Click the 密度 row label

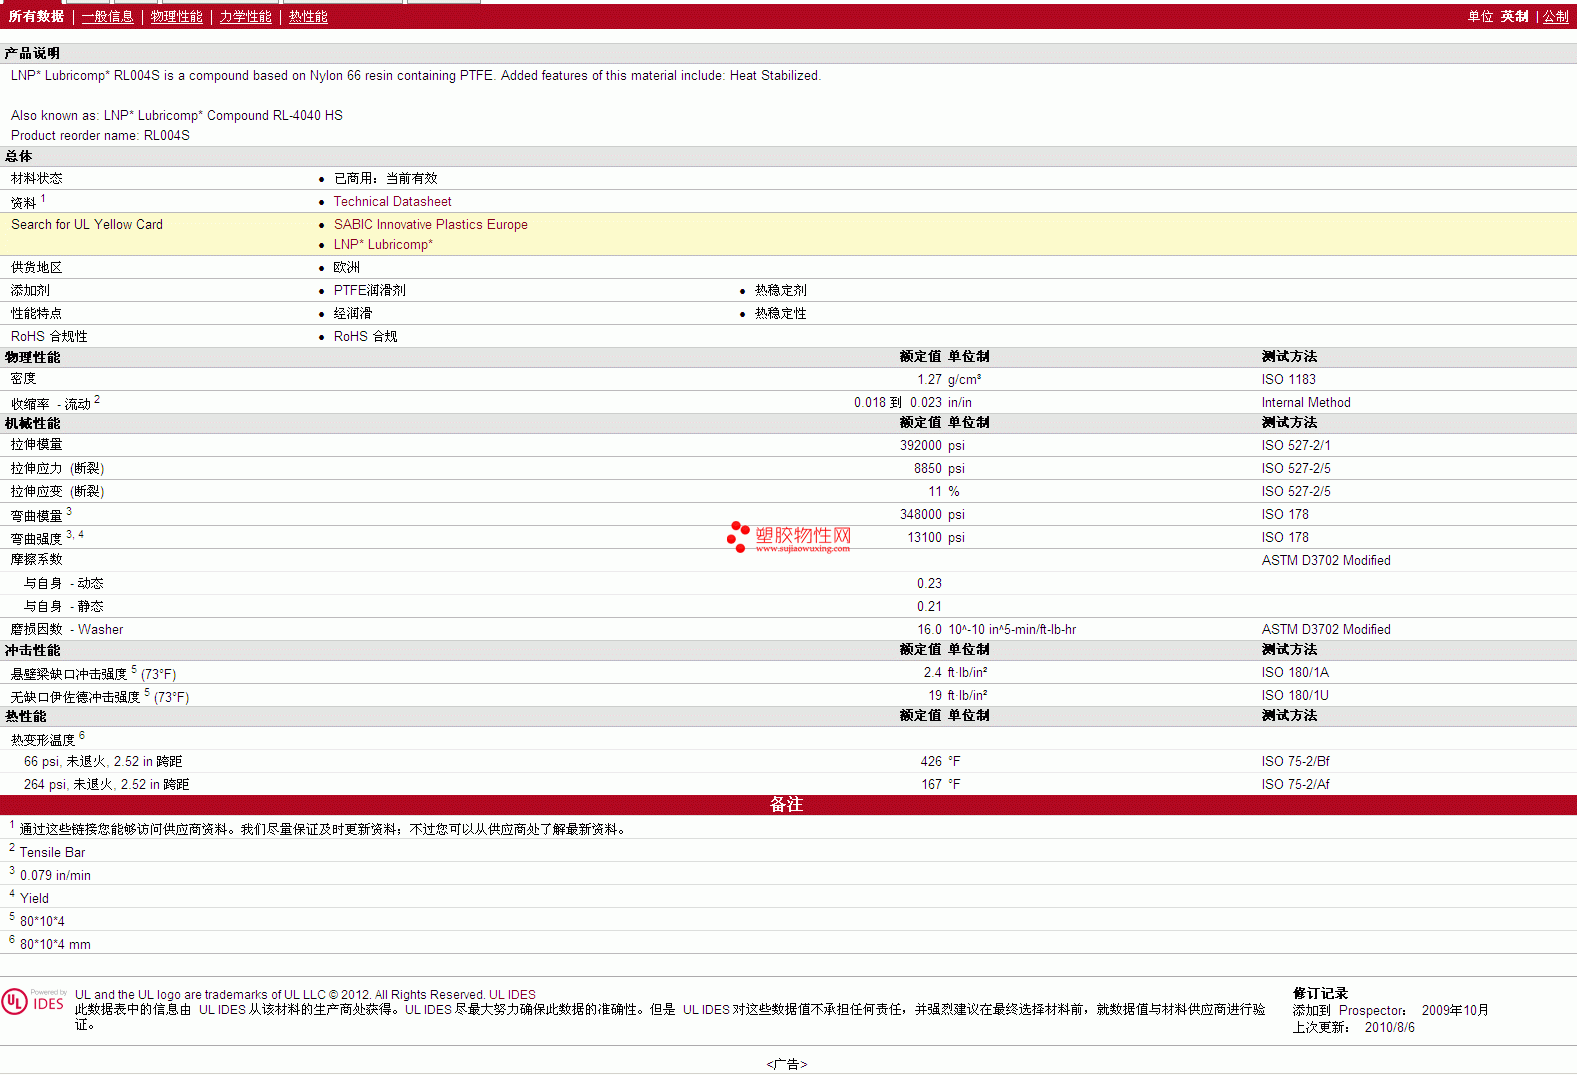point(24,378)
